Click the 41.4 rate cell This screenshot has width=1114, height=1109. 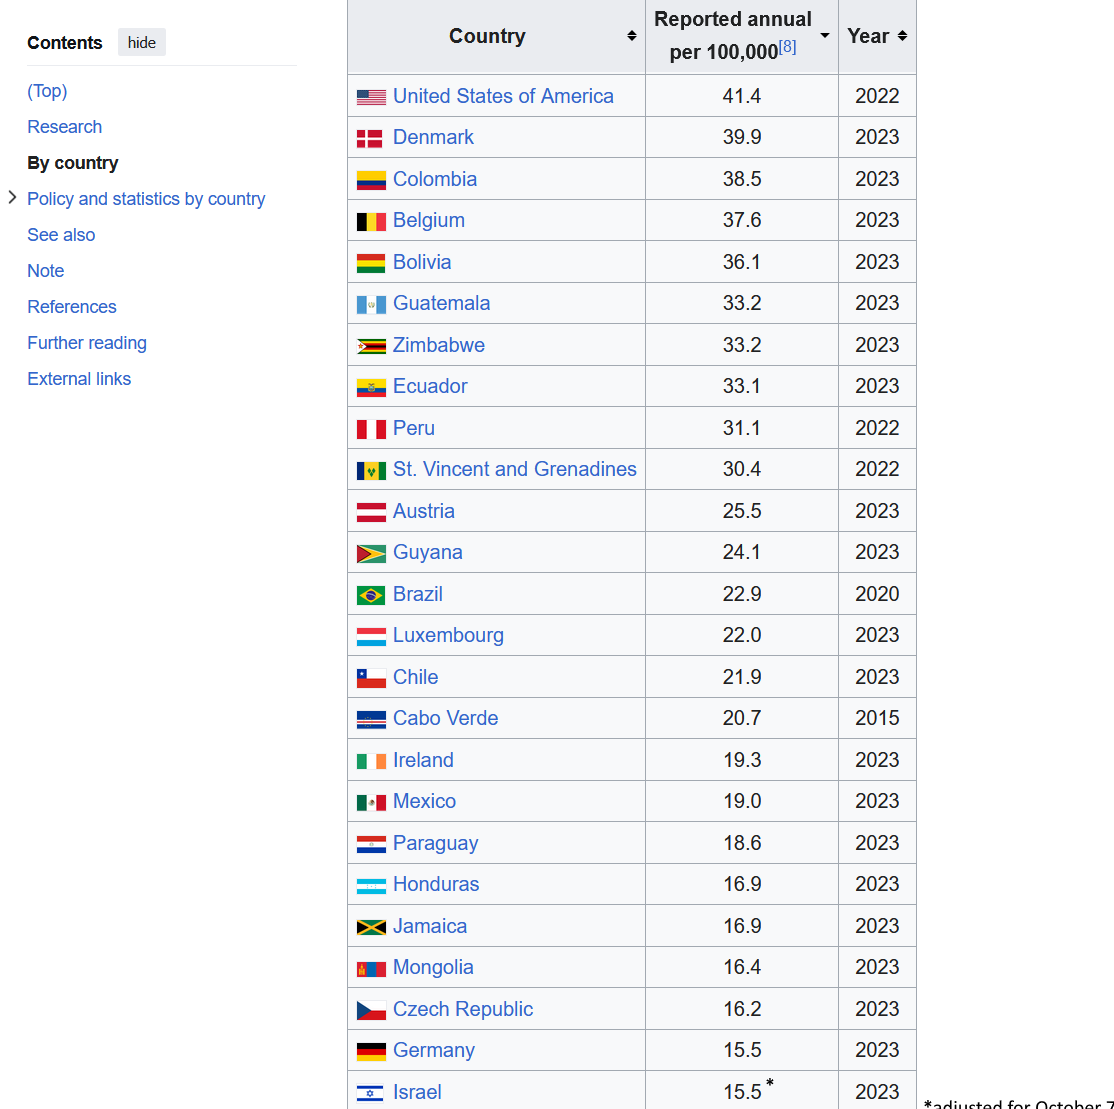point(742,96)
